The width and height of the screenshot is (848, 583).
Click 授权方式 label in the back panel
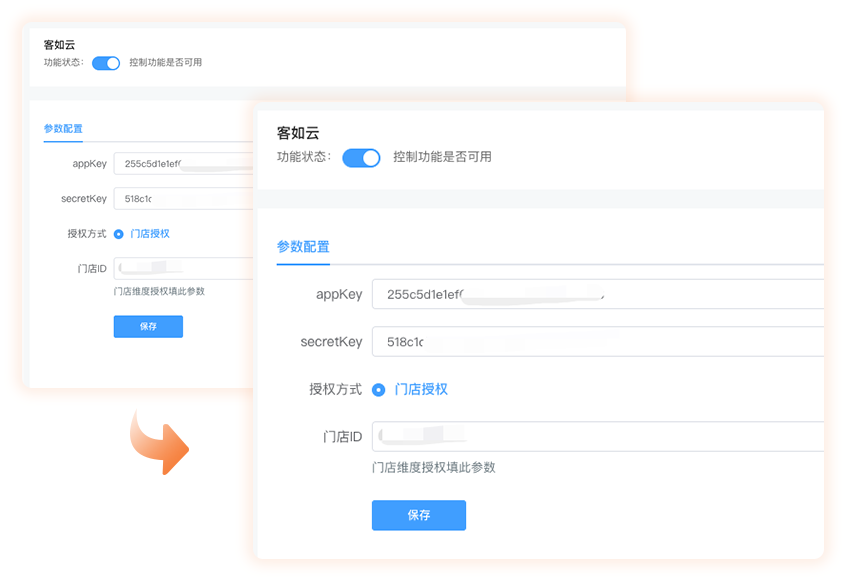87,234
